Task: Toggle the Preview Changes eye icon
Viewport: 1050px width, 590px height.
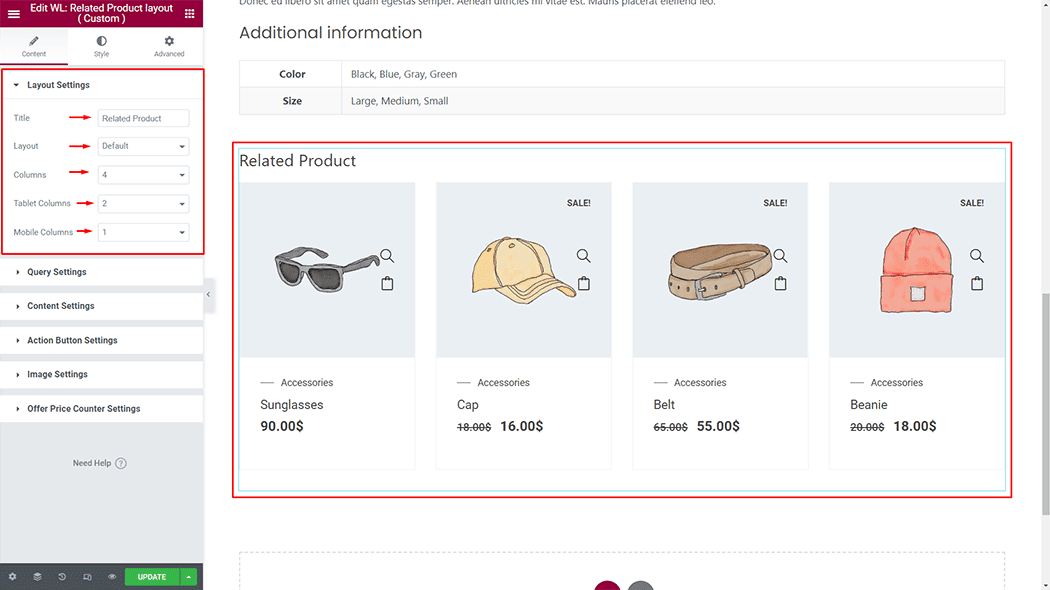Action: [112, 577]
